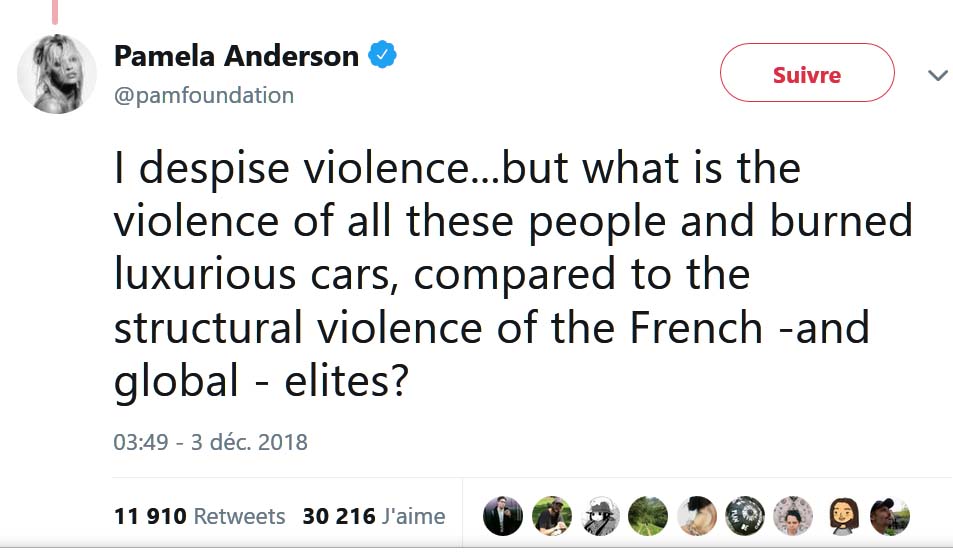This screenshot has width=953, height=560.
Task: Click the black patterned circle avatar
Action: (745, 516)
